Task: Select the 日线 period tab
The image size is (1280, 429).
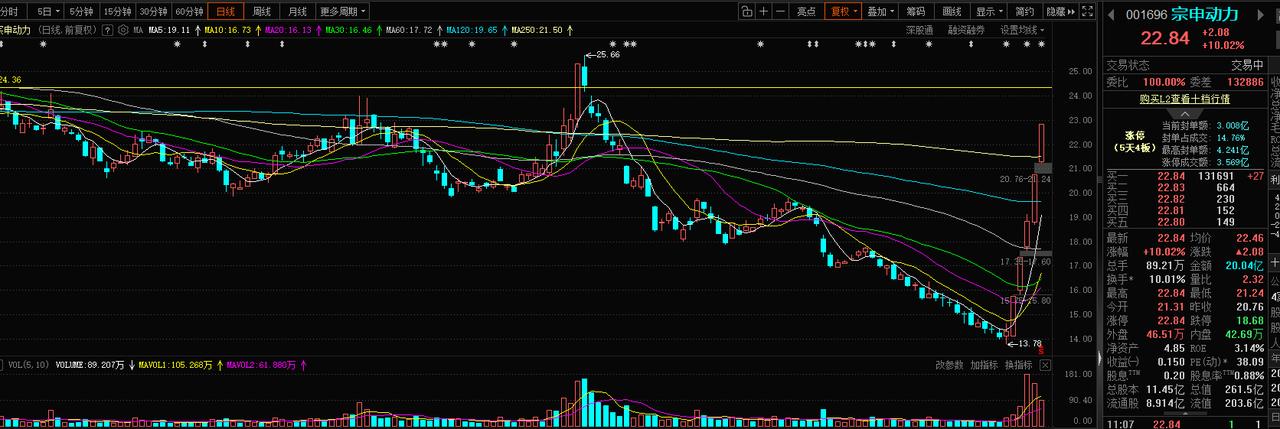Action: (226, 12)
